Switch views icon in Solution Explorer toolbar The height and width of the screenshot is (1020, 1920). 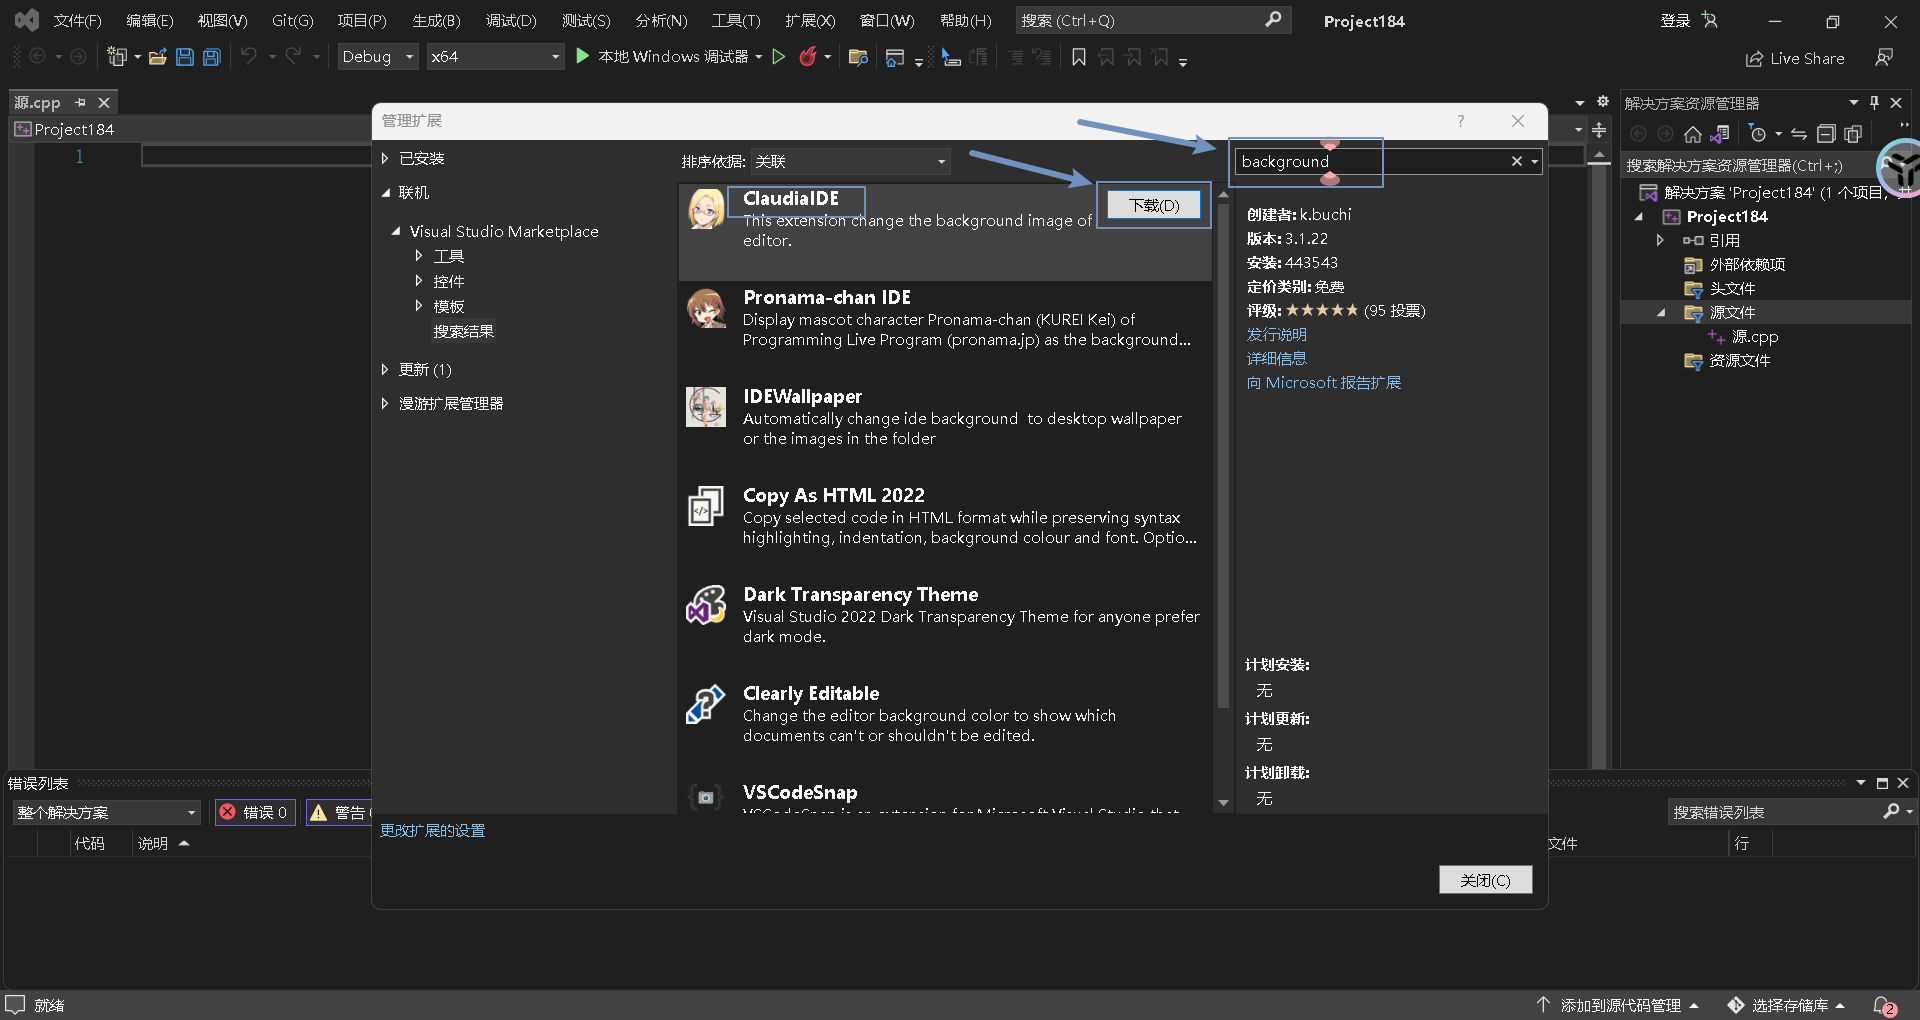point(1720,134)
